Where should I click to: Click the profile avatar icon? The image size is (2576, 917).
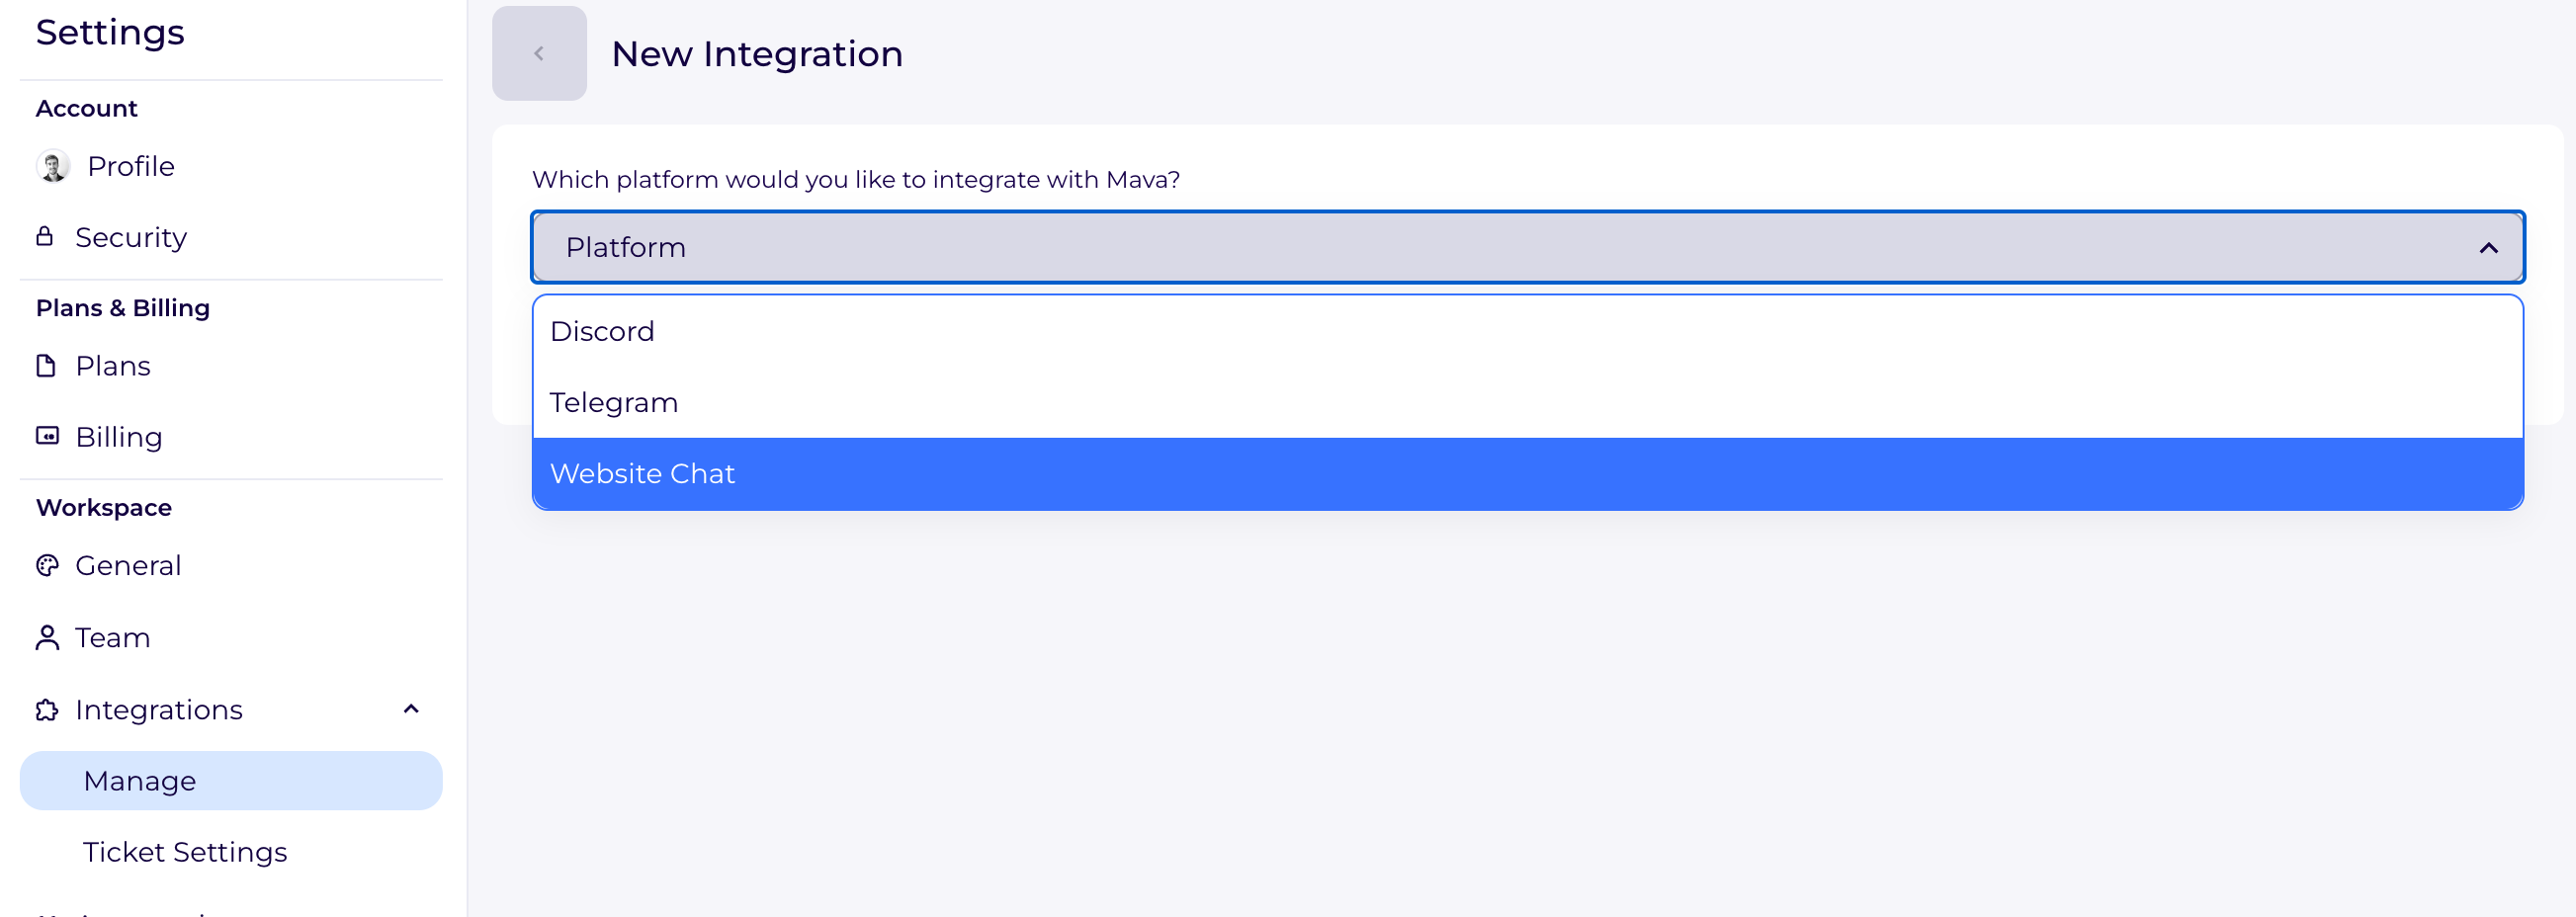pos(53,166)
